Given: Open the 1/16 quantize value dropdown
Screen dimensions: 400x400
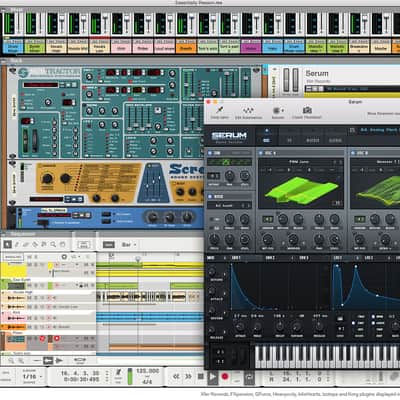Looking at the screenshot, I should [32, 377].
